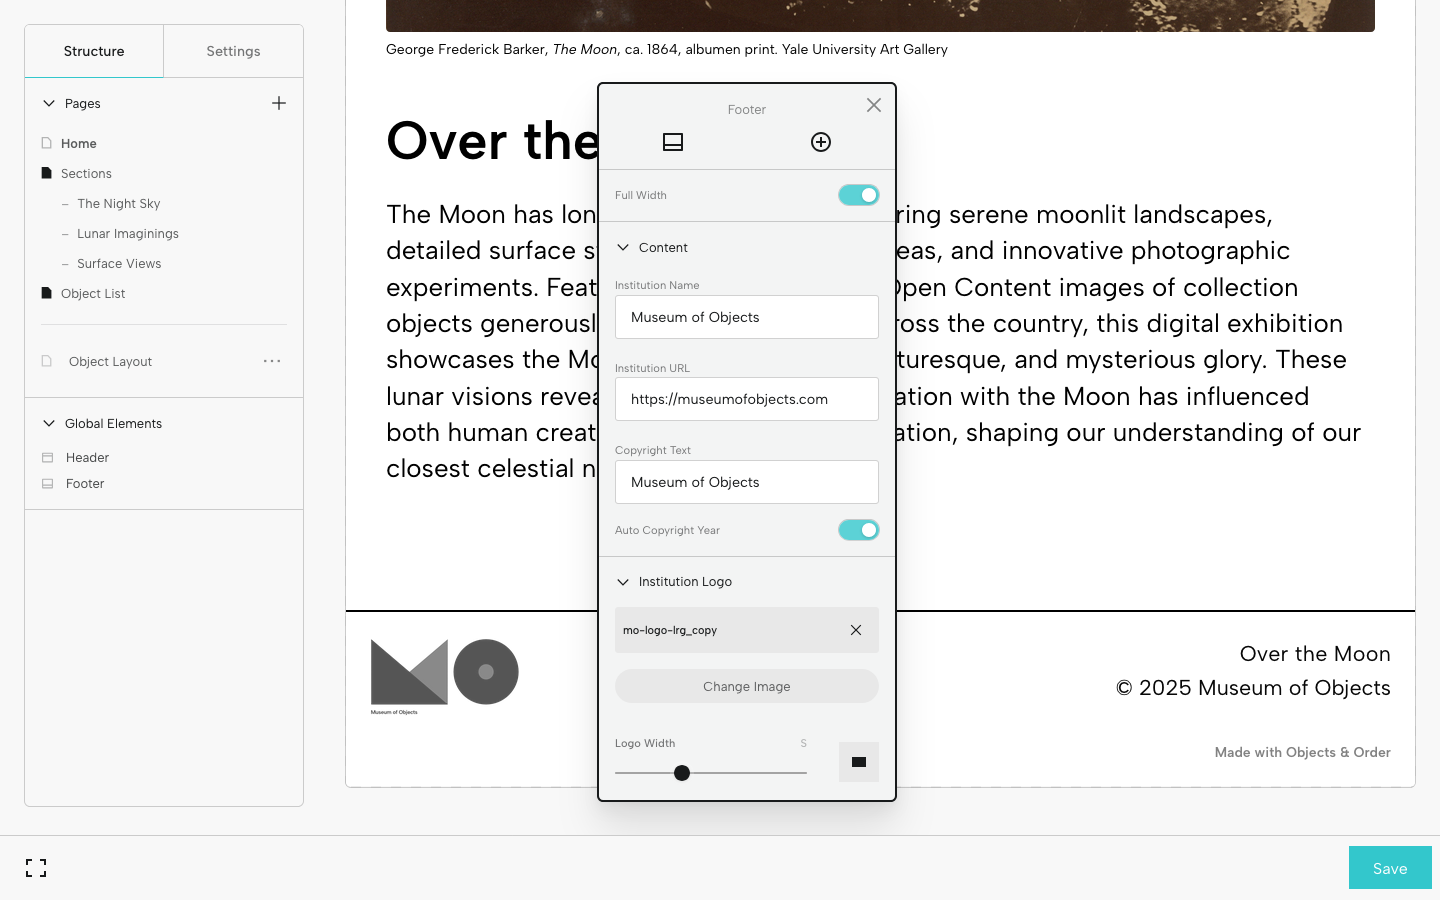1440x900 pixels.
Task: Click the plus icon to add a footer element
Action: coord(820,142)
